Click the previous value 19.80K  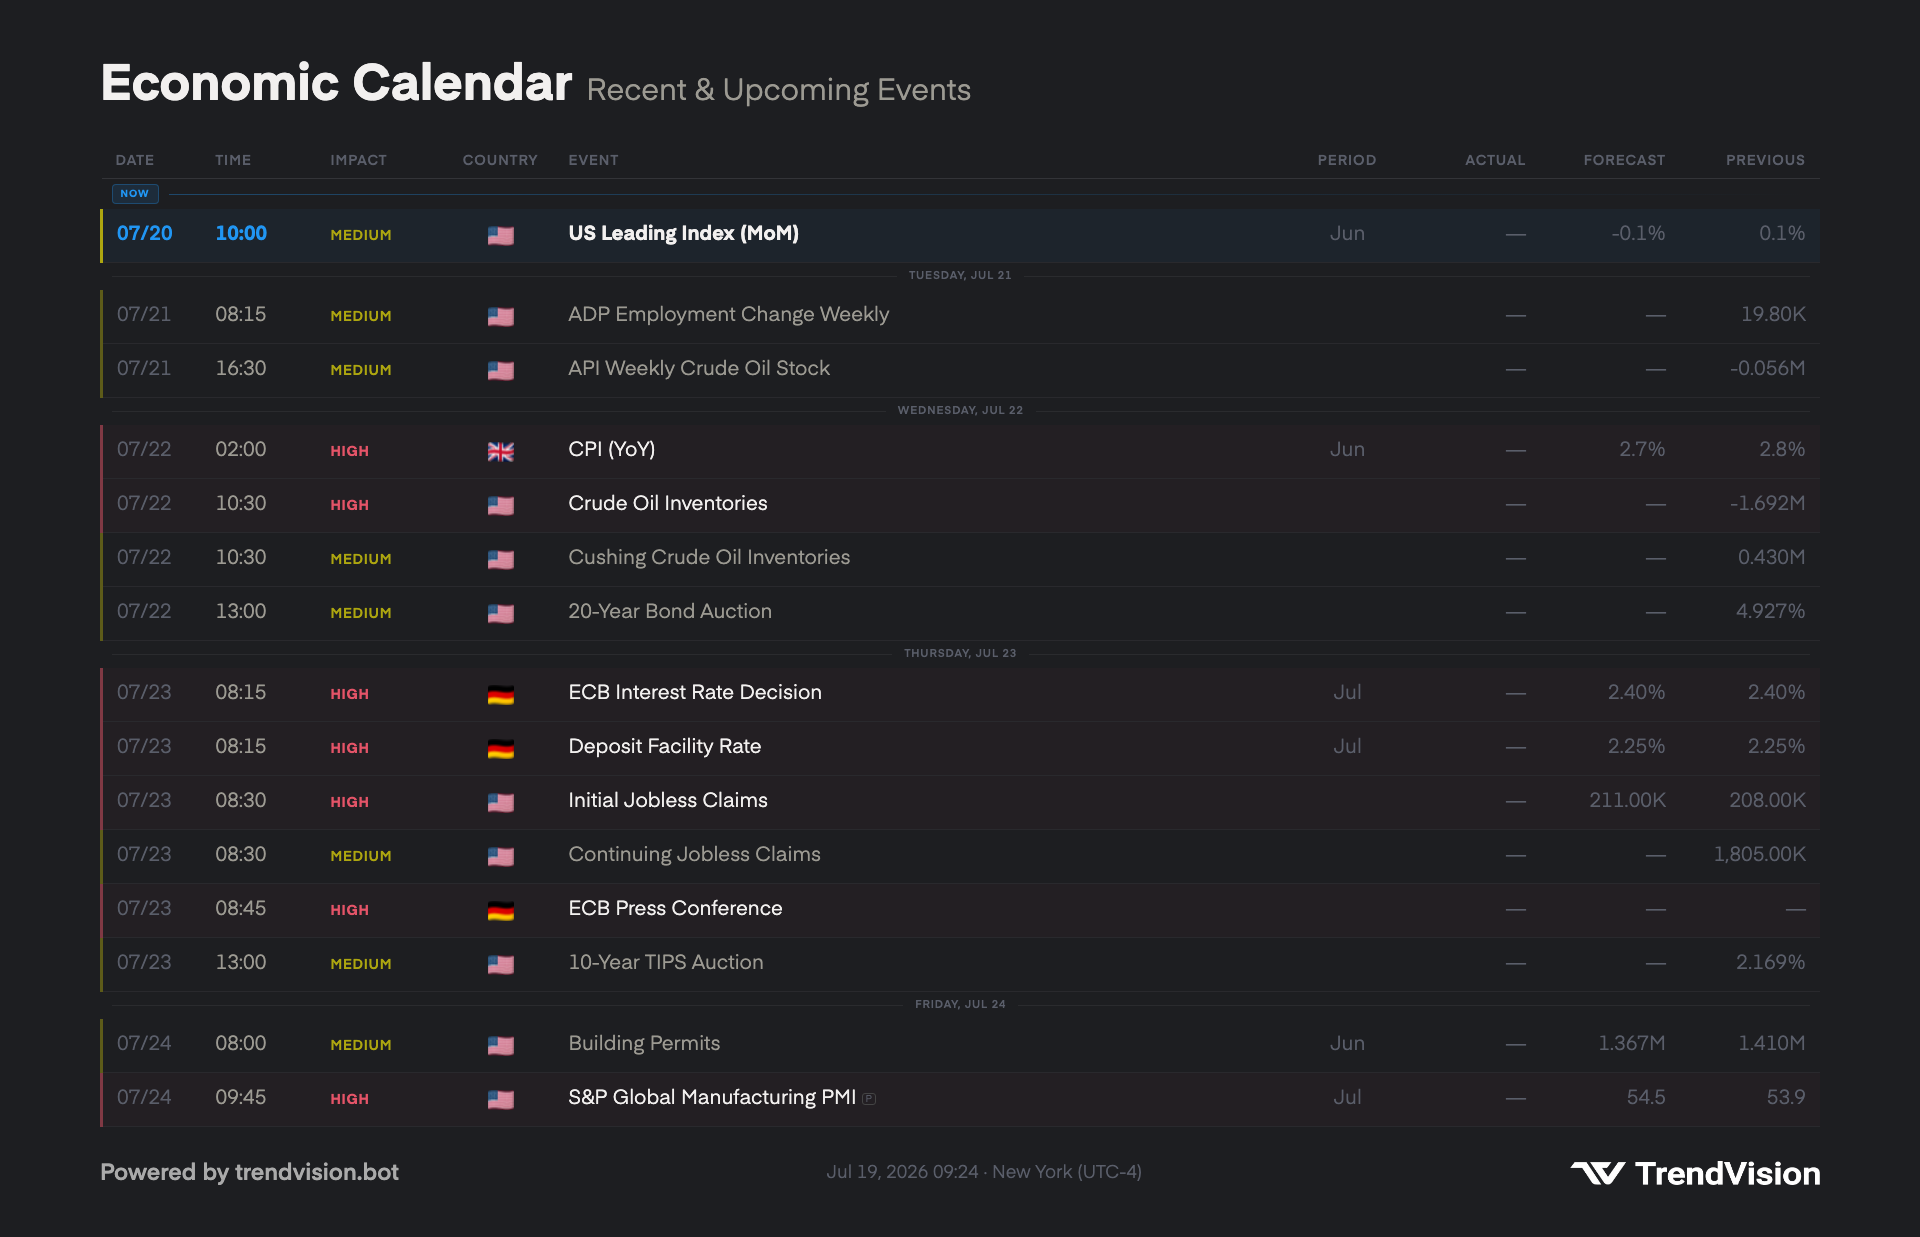(x=1773, y=314)
